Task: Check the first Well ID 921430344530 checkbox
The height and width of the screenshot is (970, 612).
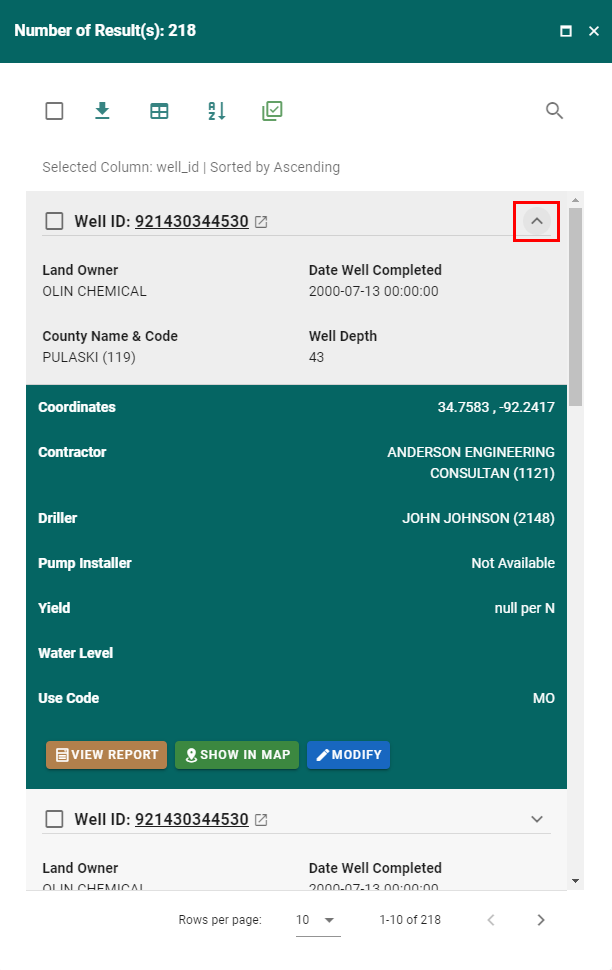Action: 54,221
